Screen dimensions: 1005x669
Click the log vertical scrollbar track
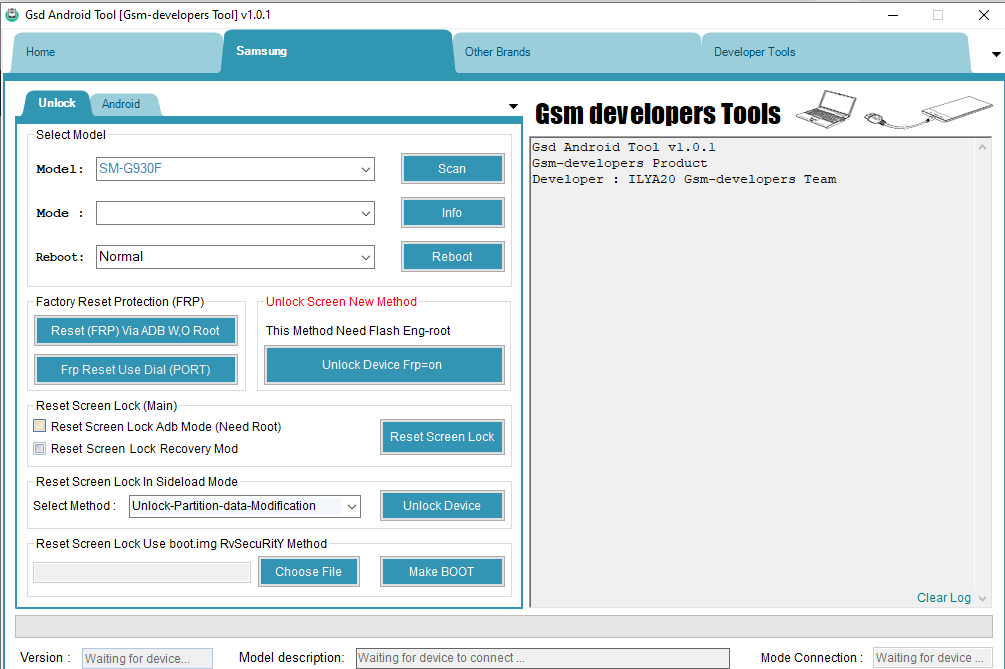983,372
